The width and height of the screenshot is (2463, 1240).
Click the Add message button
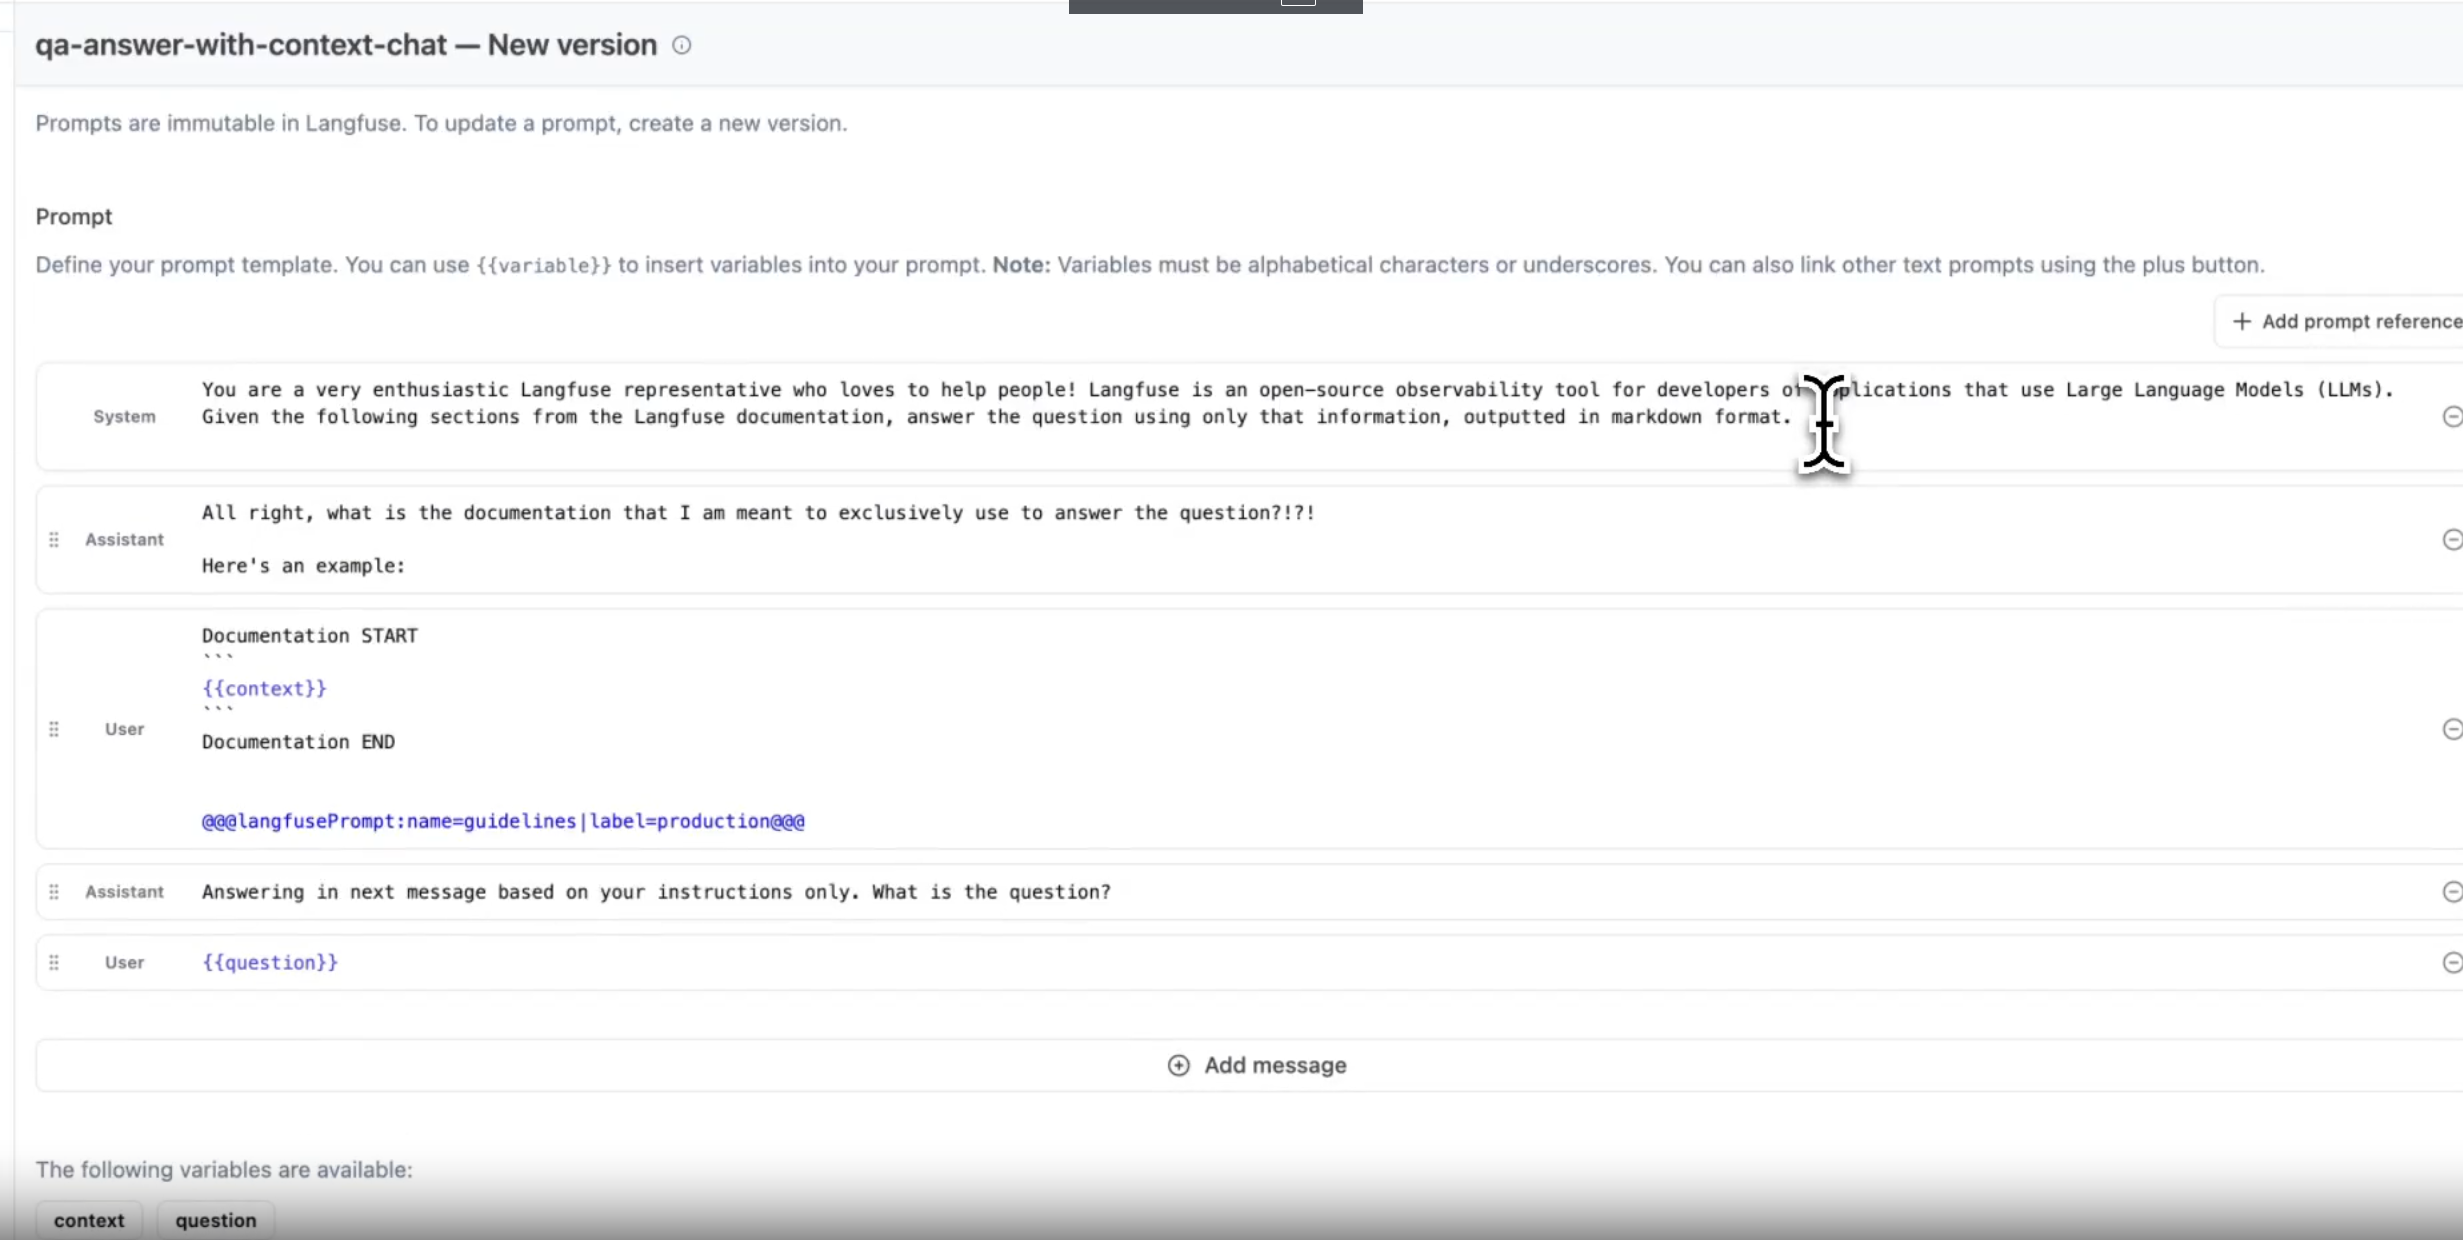click(x=1256, y=1065)
